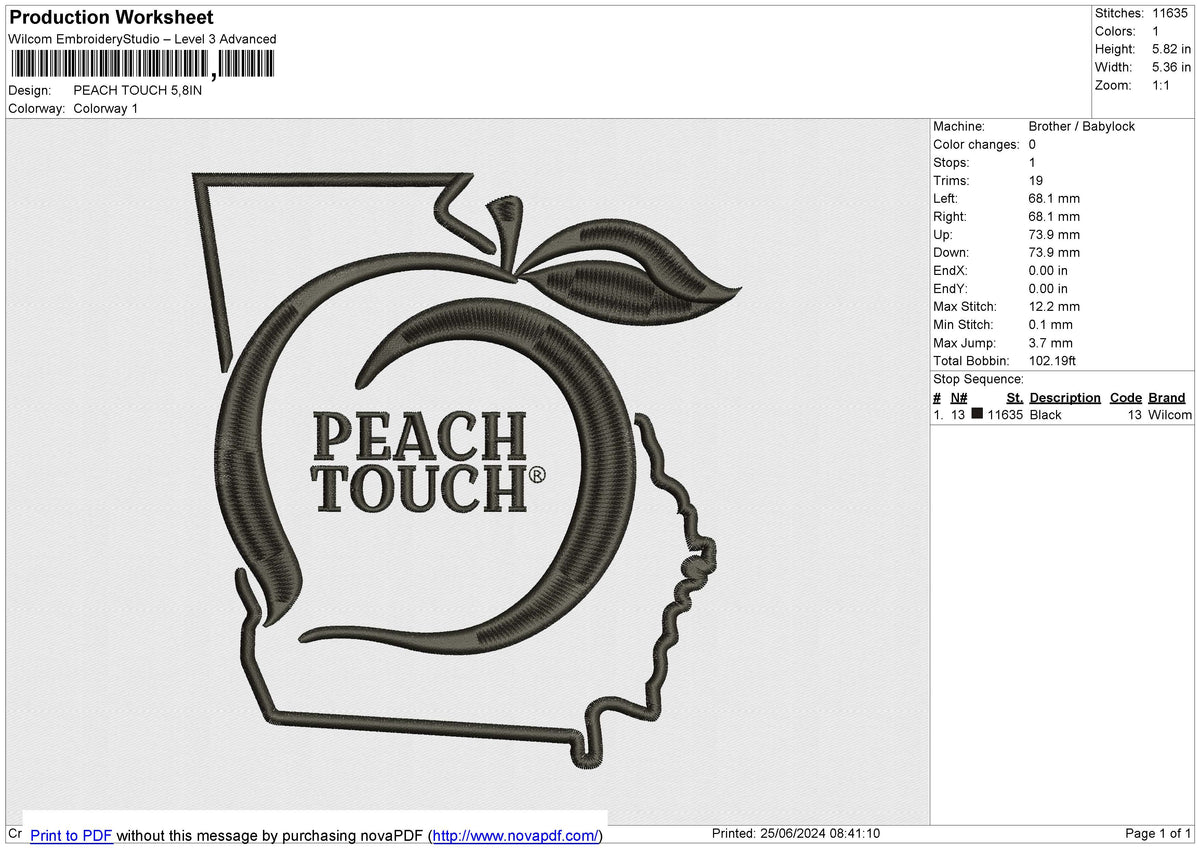
Task: Click the Print to PDF link
Action: point(71,835)
